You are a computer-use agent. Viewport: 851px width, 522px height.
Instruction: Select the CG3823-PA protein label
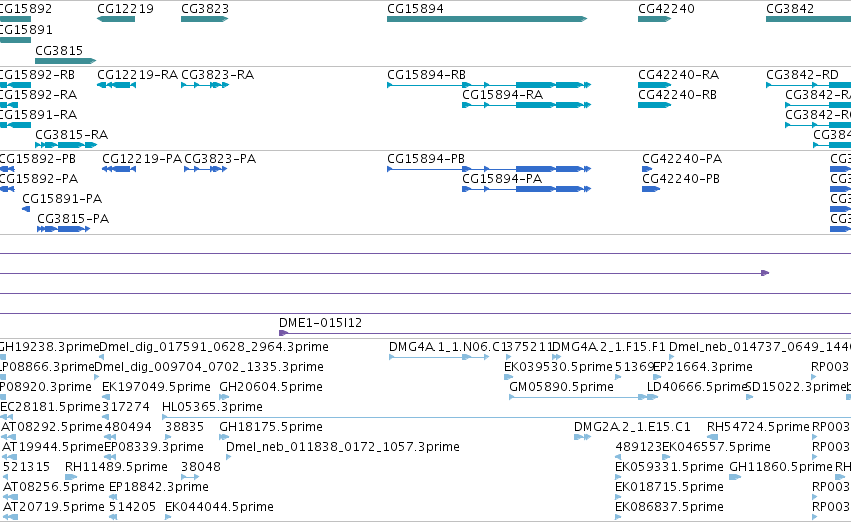(220, 158)
